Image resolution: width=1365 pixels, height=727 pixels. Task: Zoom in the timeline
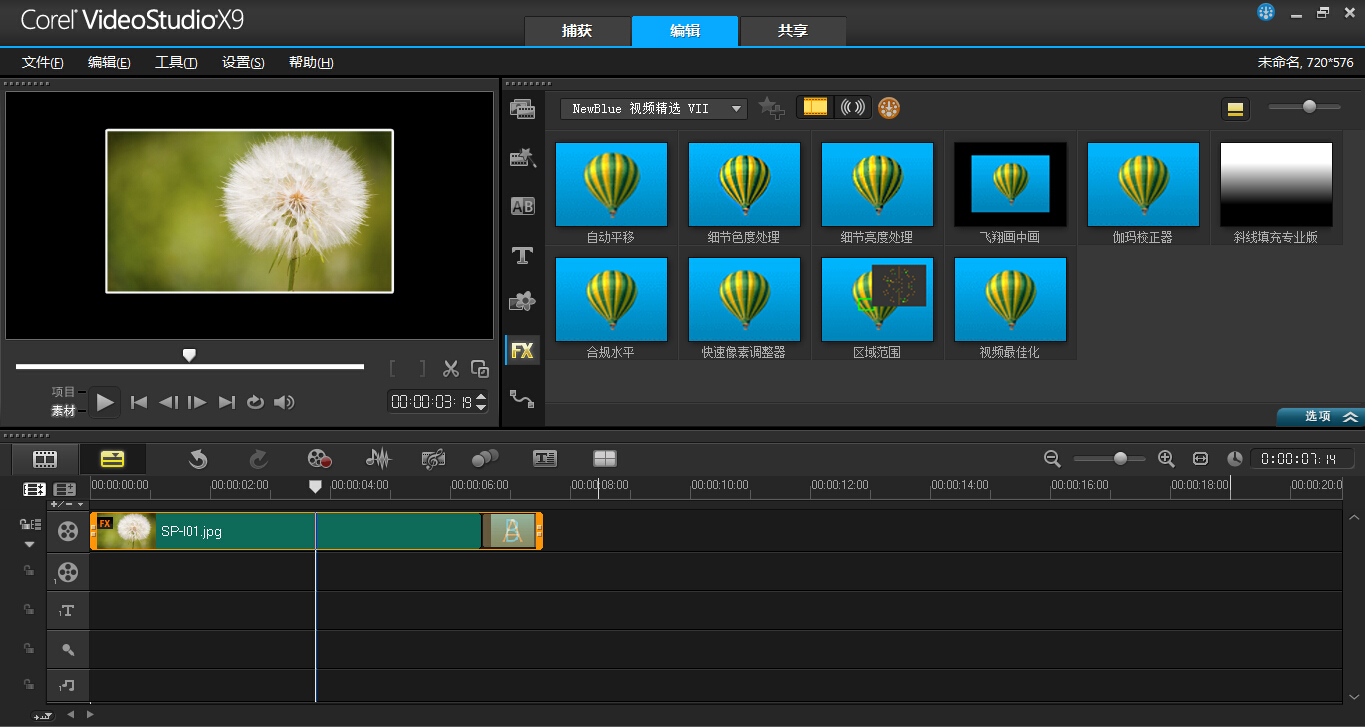click(x=1166, y=458)
